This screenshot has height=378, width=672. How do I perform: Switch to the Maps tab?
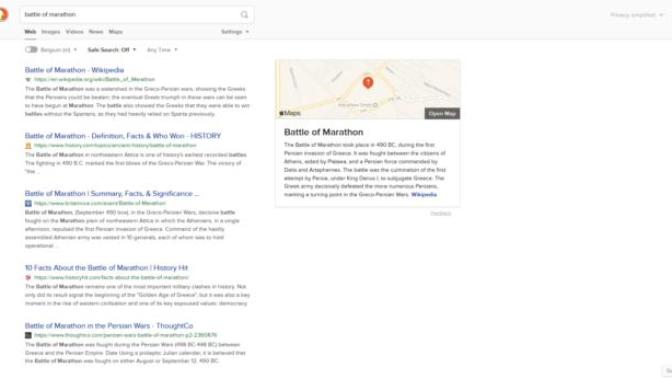pos(115,32)
